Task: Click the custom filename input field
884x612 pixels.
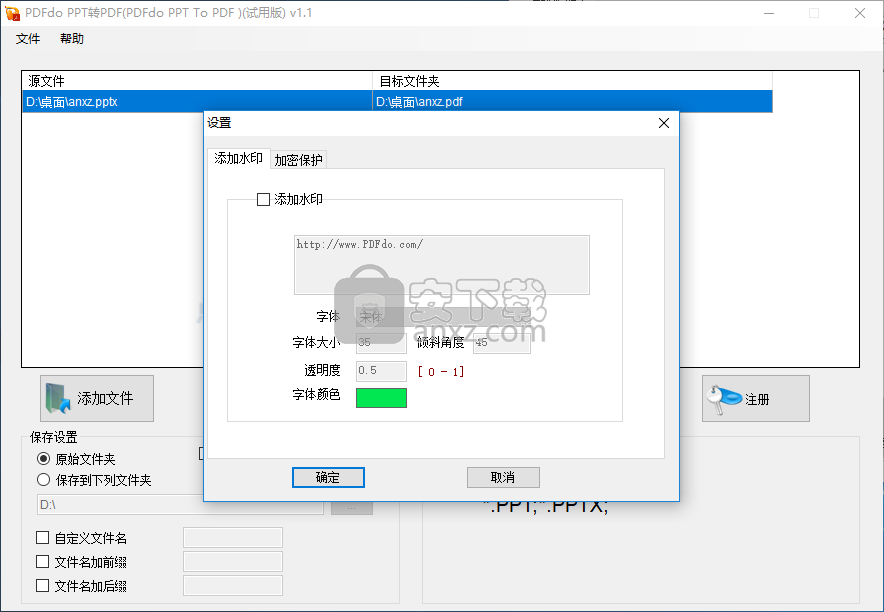Action: 233,538
